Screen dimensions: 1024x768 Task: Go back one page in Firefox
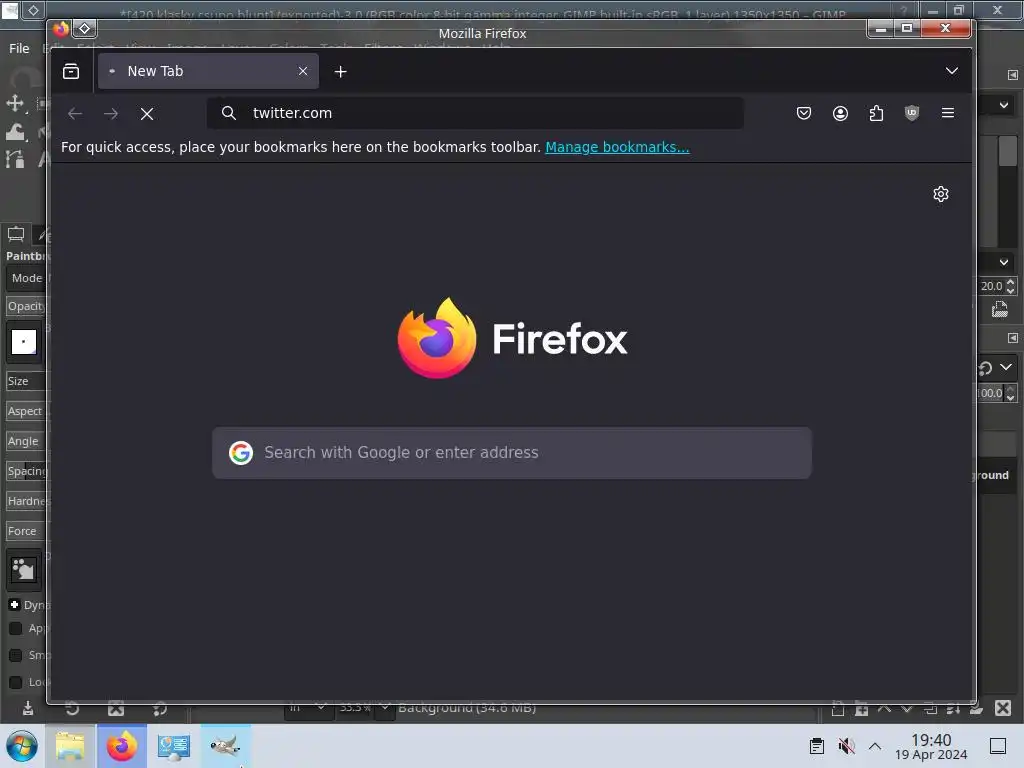75,114
